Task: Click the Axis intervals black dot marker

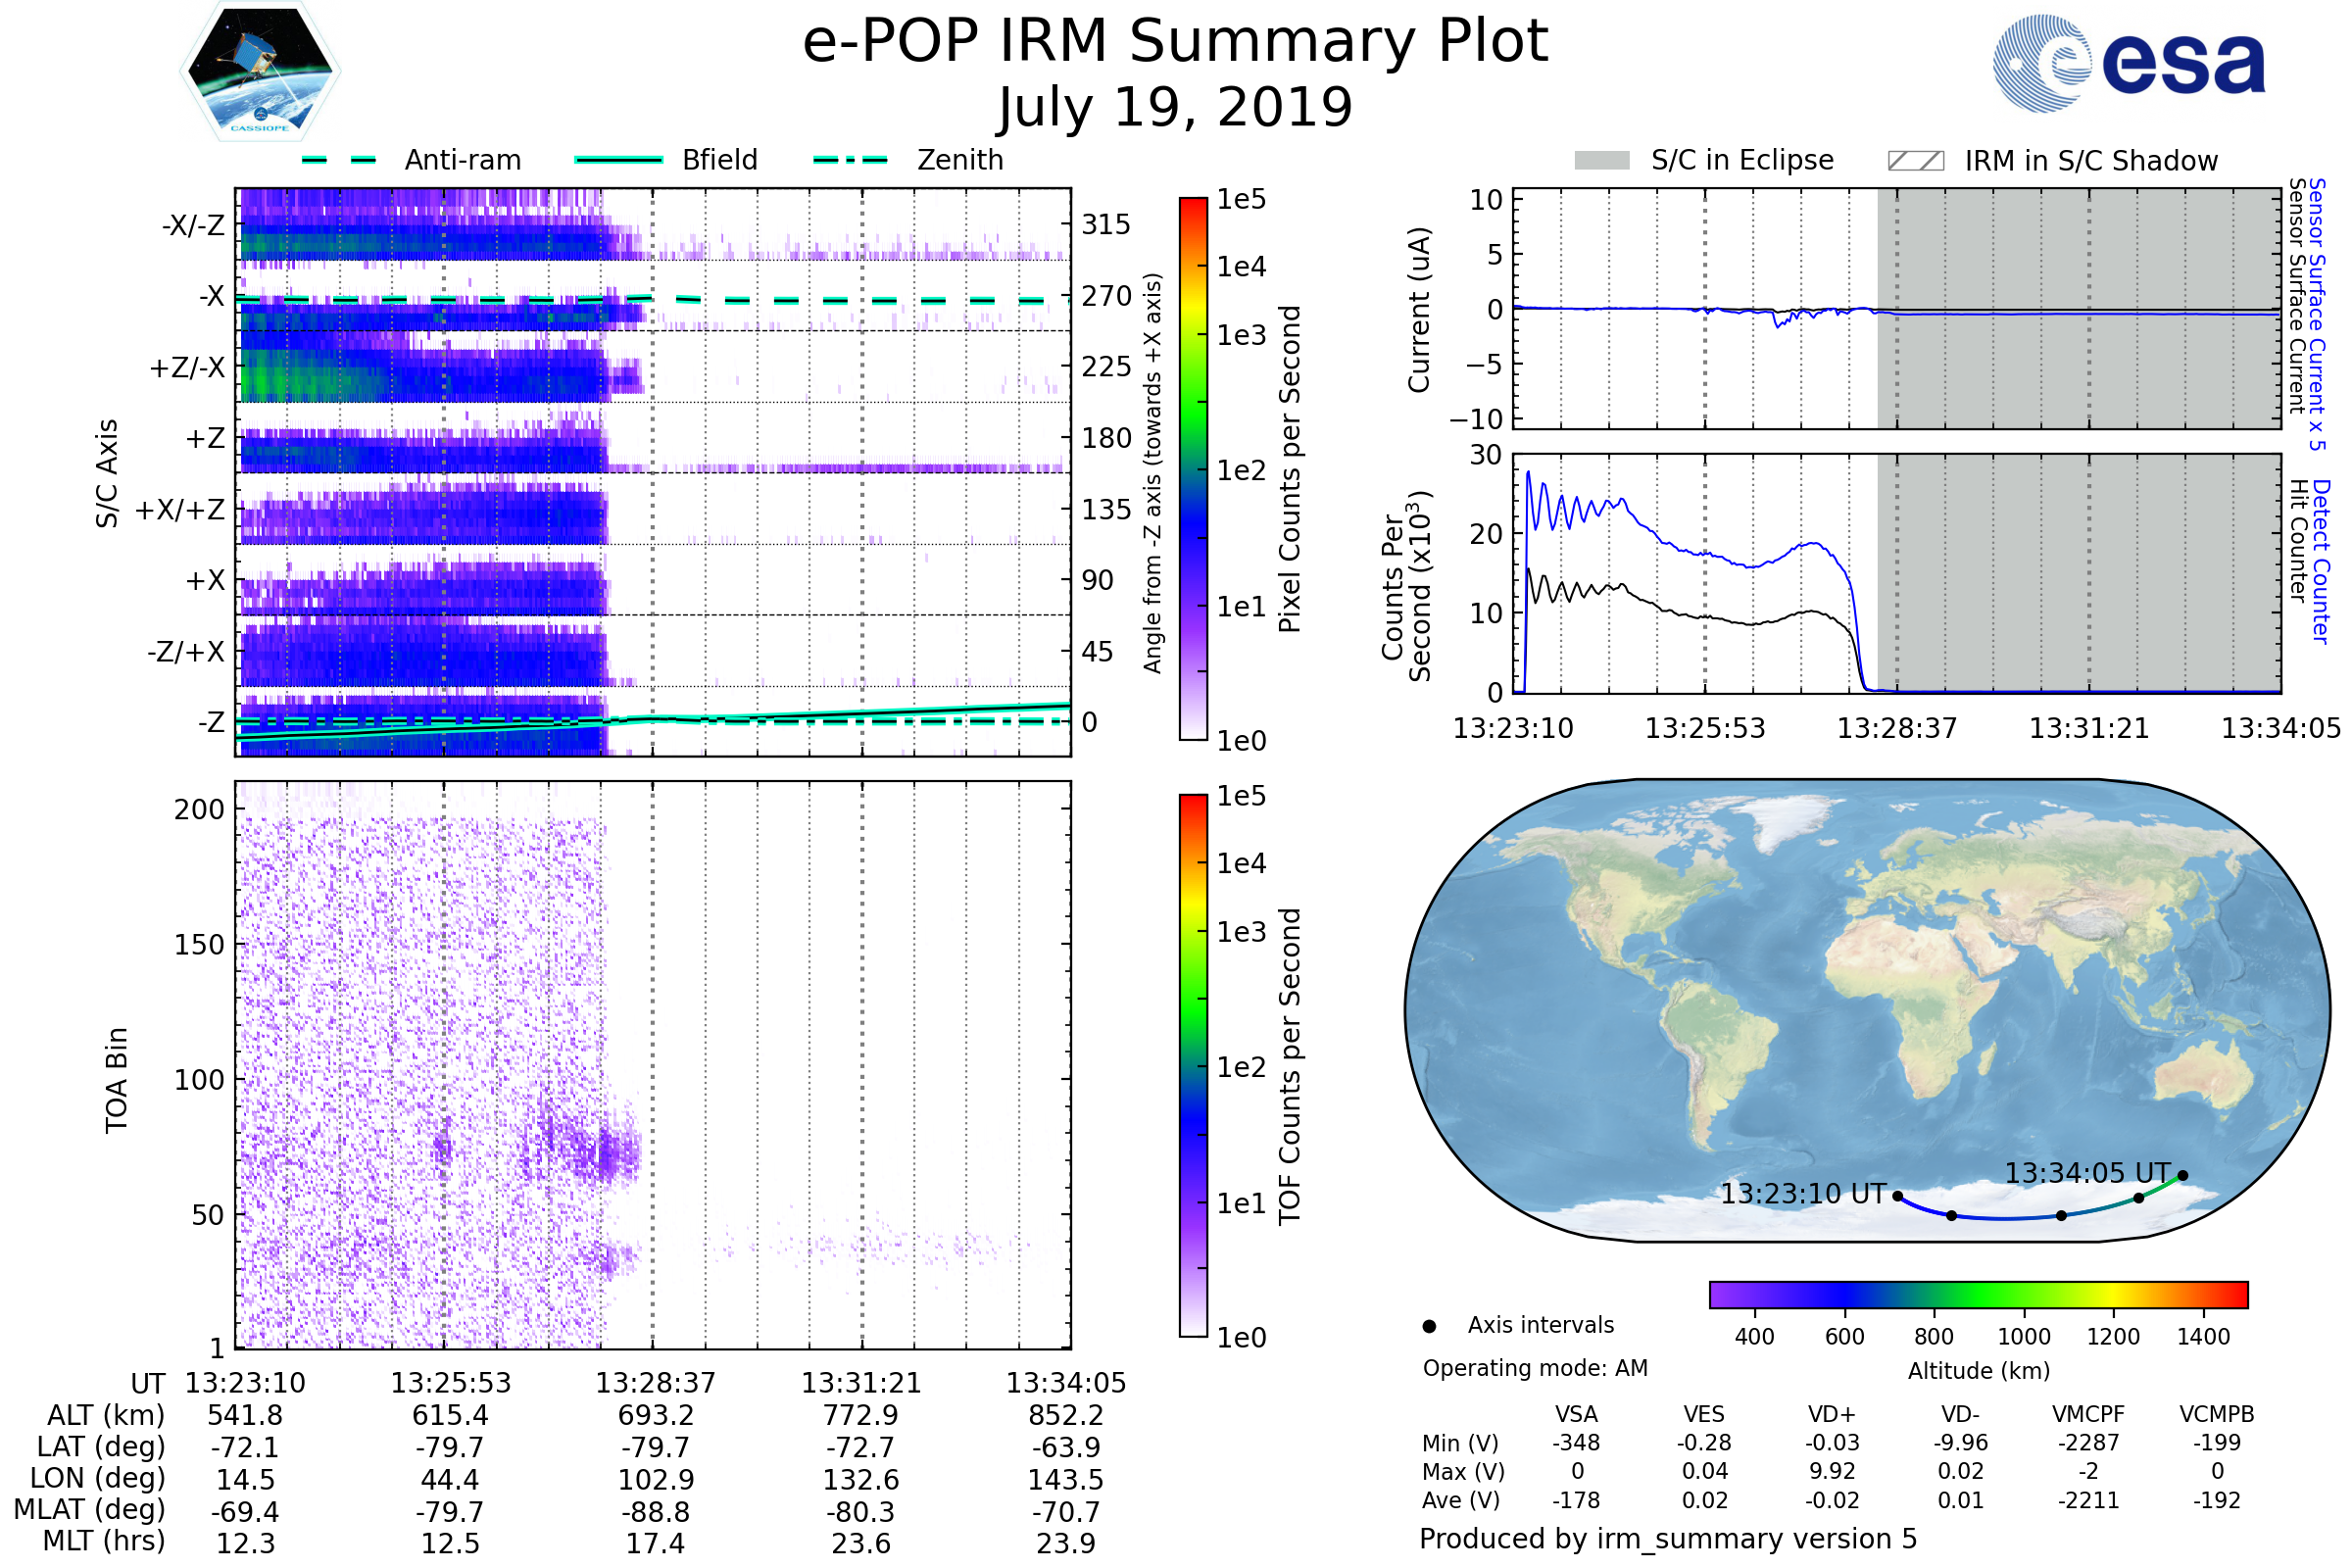Action: [x=1429, y=1326]
